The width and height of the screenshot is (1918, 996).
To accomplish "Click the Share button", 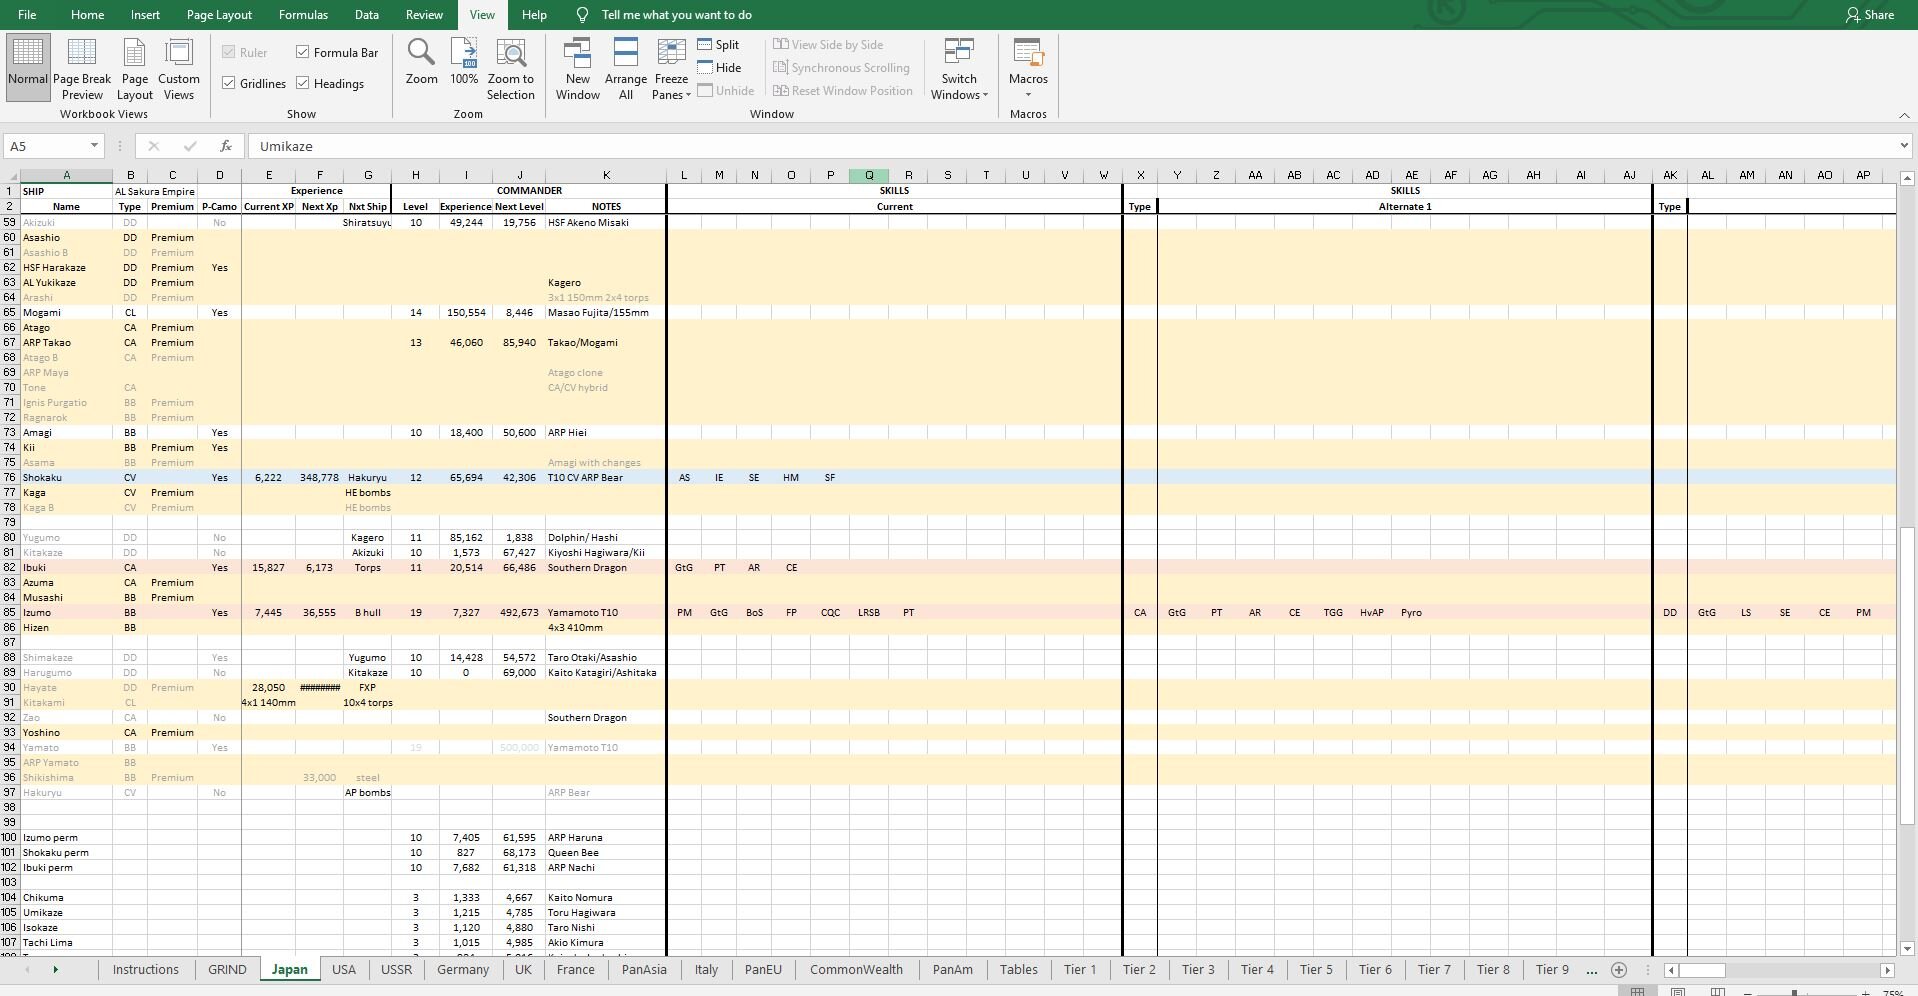I will [1869, 15].
